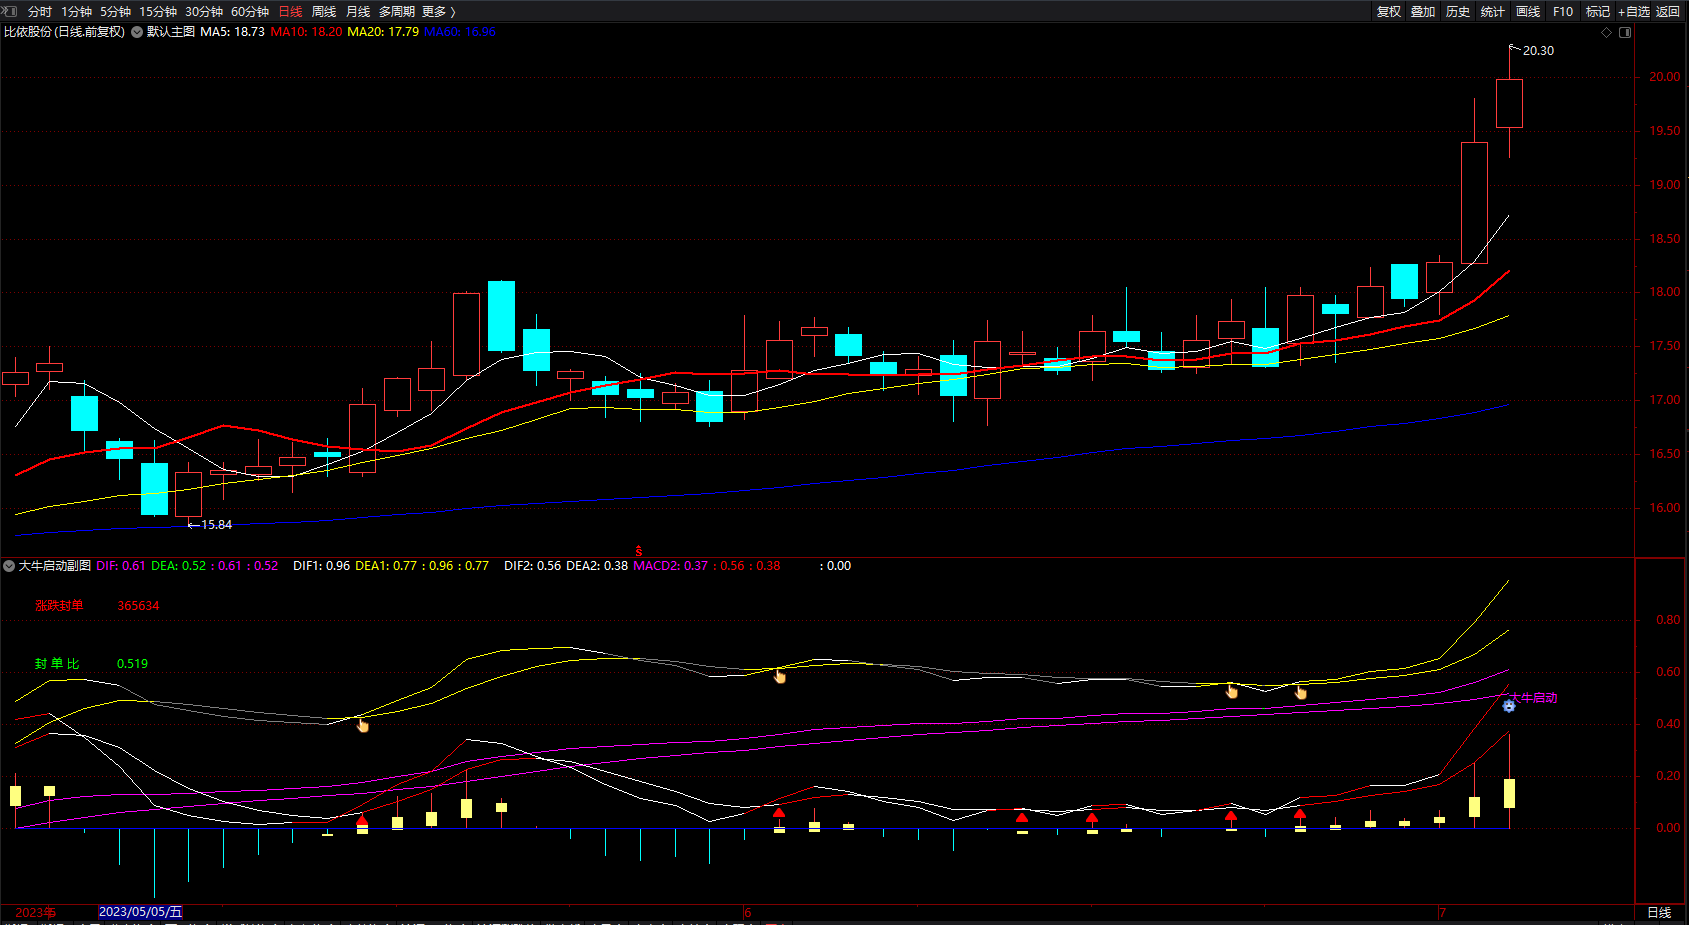Viewport: 1689px width, 925px height.
Task: Toggle the 复权 price adjustment option
Action: pos(1388,12)
